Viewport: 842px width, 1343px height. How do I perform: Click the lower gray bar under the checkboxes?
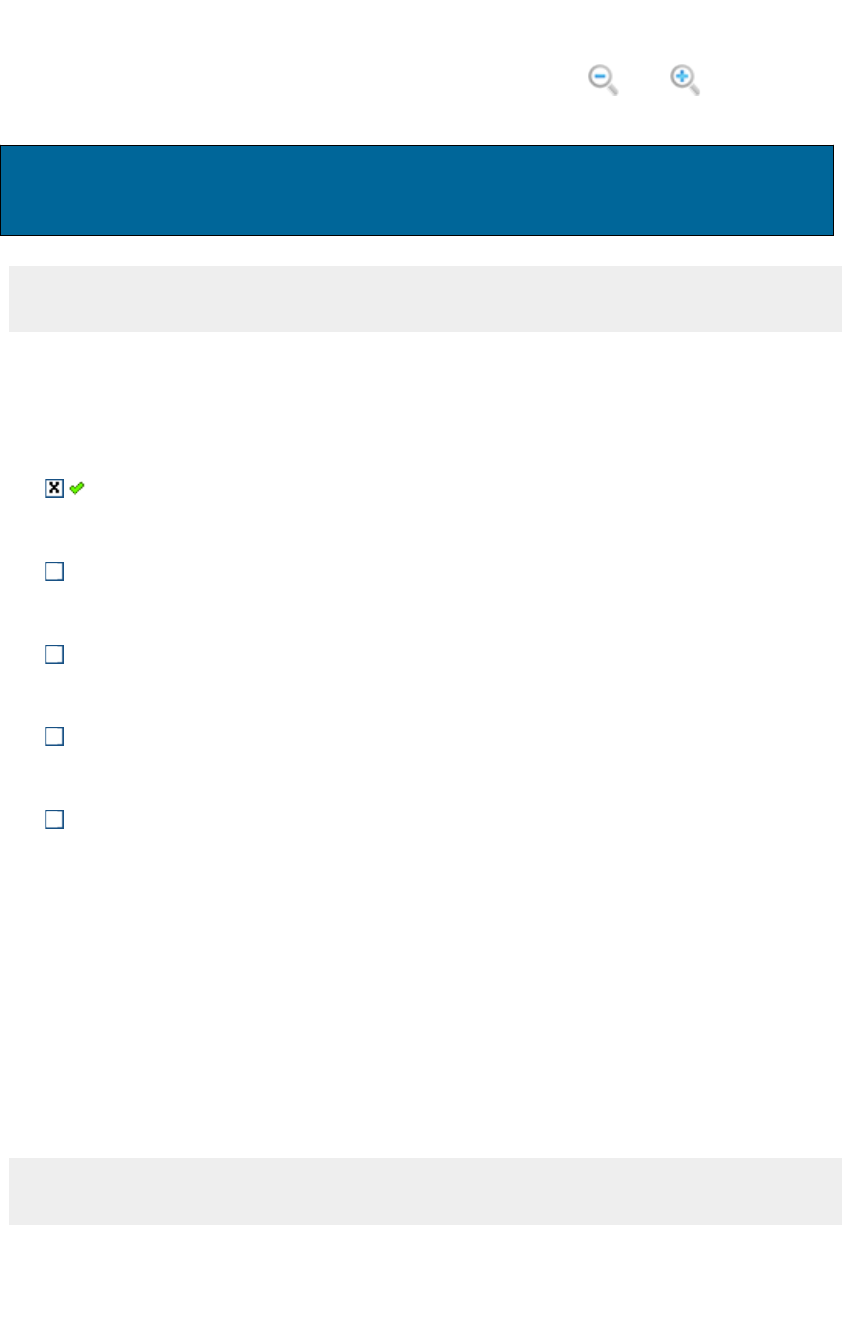(x=425, y=1191)
